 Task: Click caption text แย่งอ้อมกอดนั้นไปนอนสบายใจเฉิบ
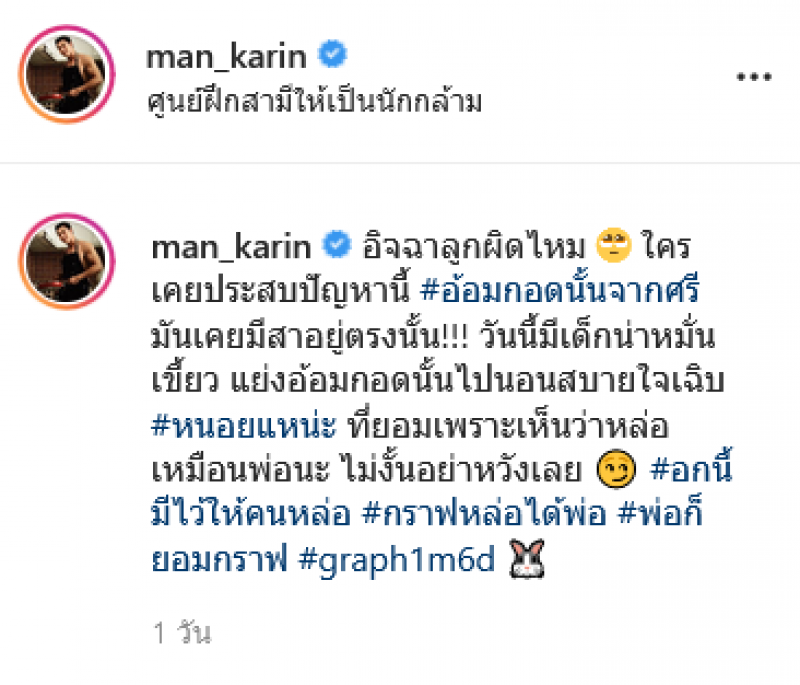pyautogui.click(x=477, y=380)
